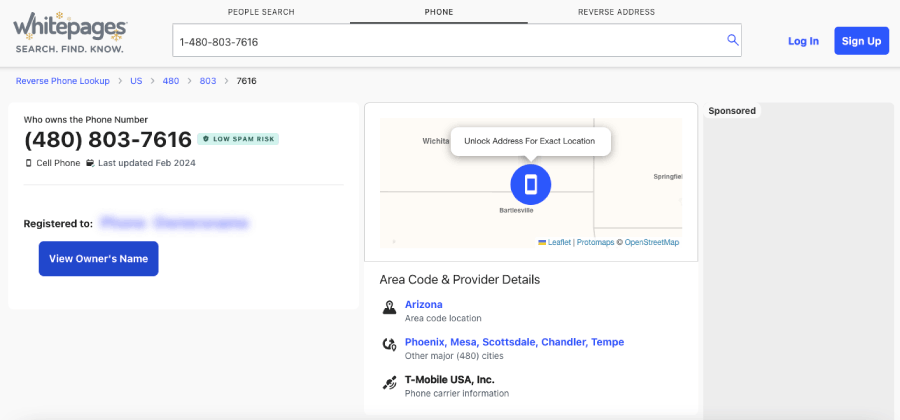This screenshot has width=900, height=420.
Task: Click the (480) 803-7616 heading
Action: click(108, 139)
